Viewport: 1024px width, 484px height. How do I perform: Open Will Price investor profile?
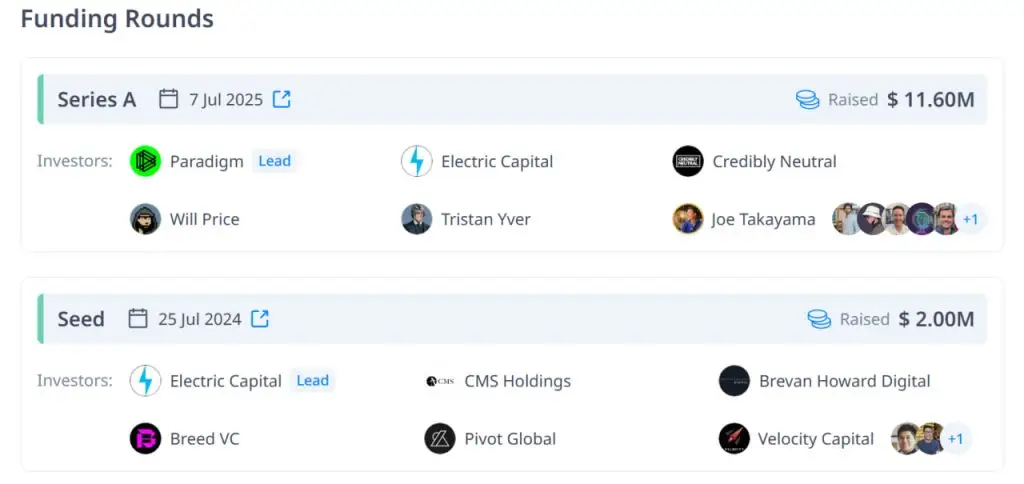tap(205, 219)
